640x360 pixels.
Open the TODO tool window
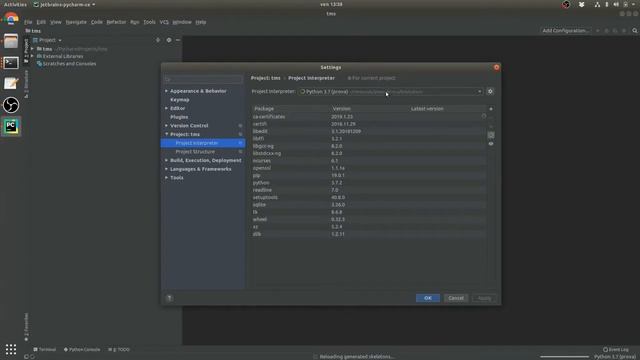(x=119, y=349)
